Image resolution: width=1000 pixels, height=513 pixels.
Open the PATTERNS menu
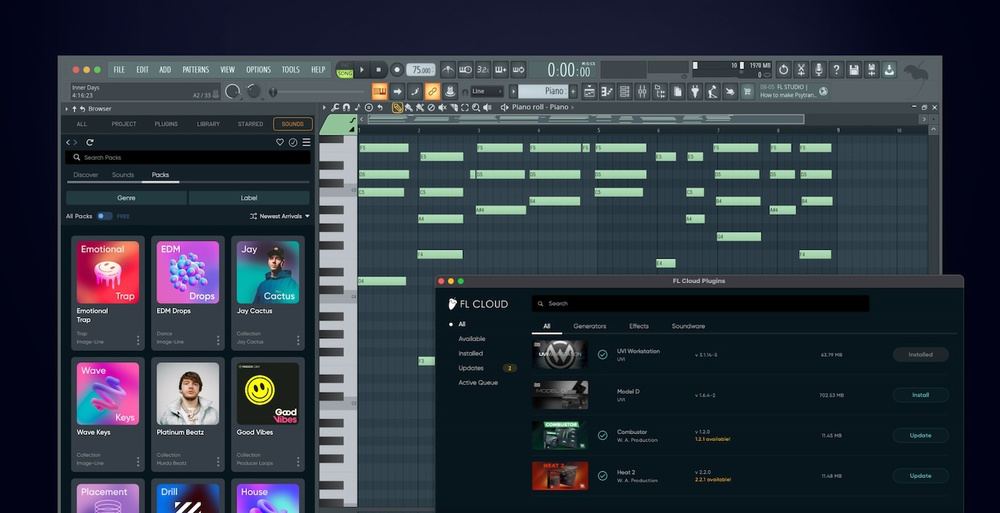195,70
